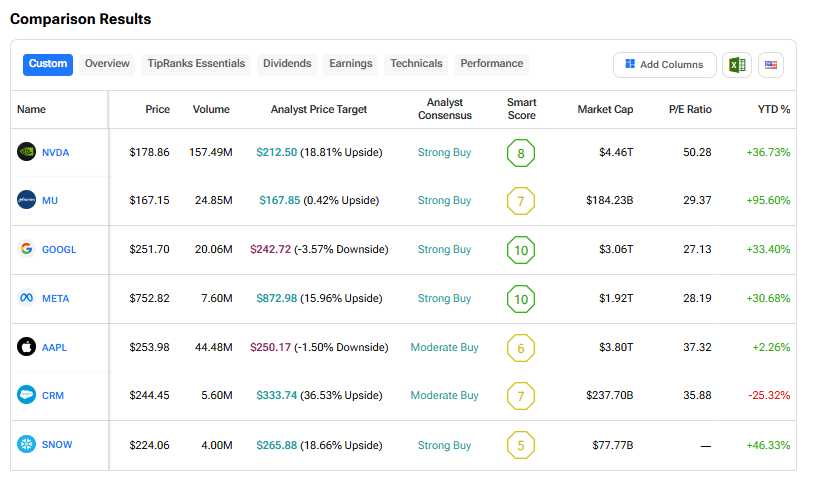
Task: Click the 157.49M volume value
Action: 211,152
